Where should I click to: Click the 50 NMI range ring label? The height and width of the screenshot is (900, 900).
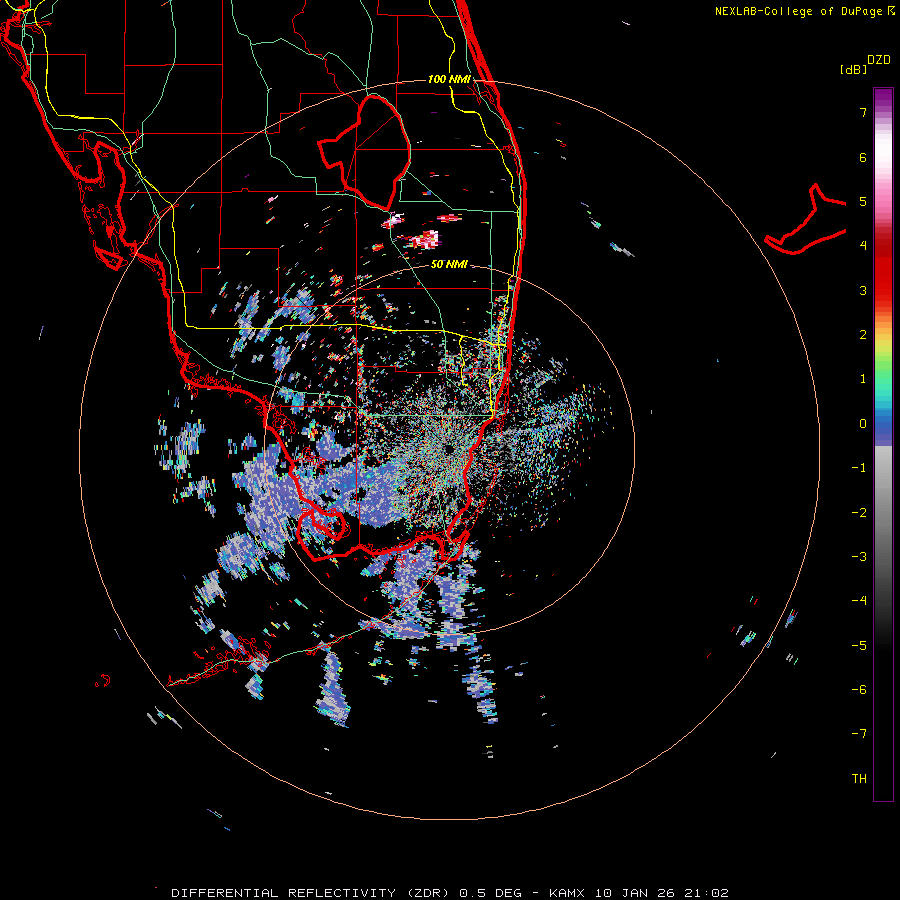pos(449,265)
